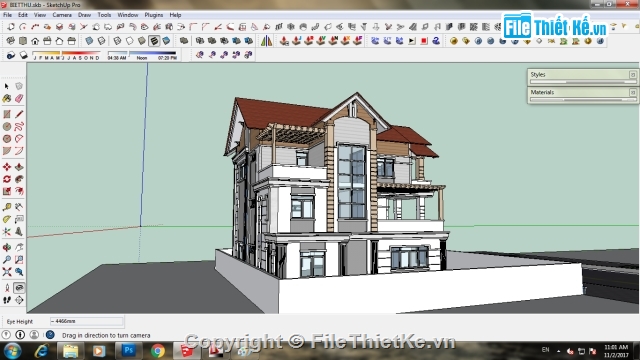Select the Eraser tool
Screen dimensions: 640x360
click(19, 98)
